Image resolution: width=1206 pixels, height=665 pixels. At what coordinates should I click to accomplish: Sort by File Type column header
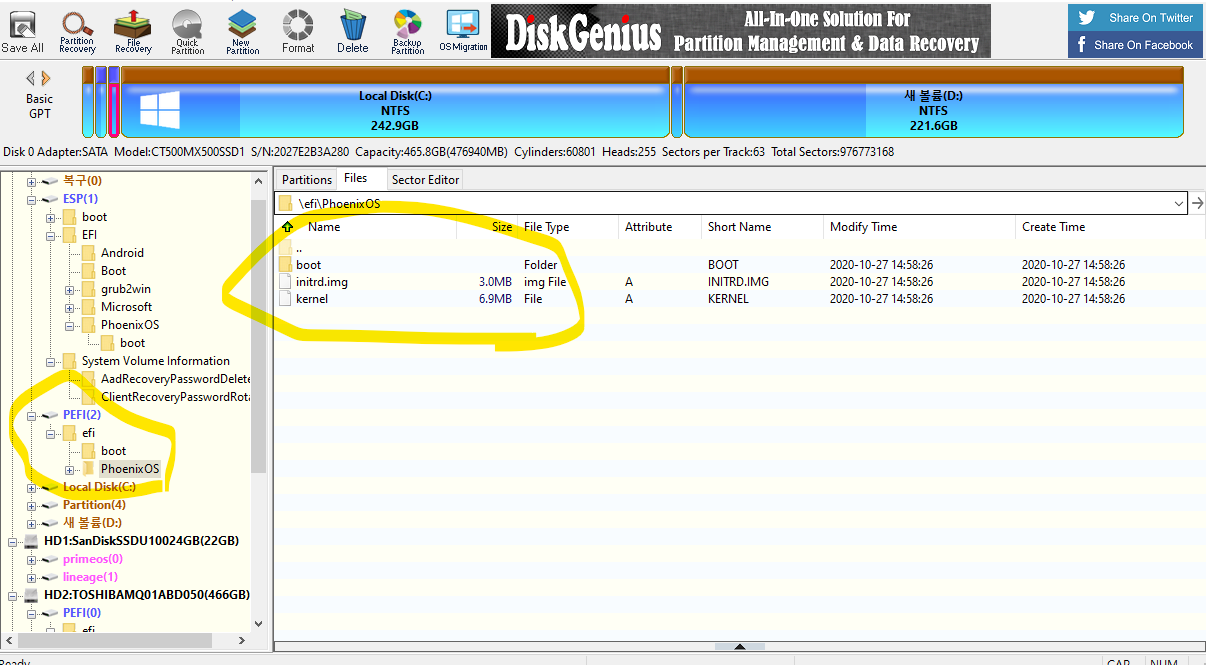coord(568,227)
